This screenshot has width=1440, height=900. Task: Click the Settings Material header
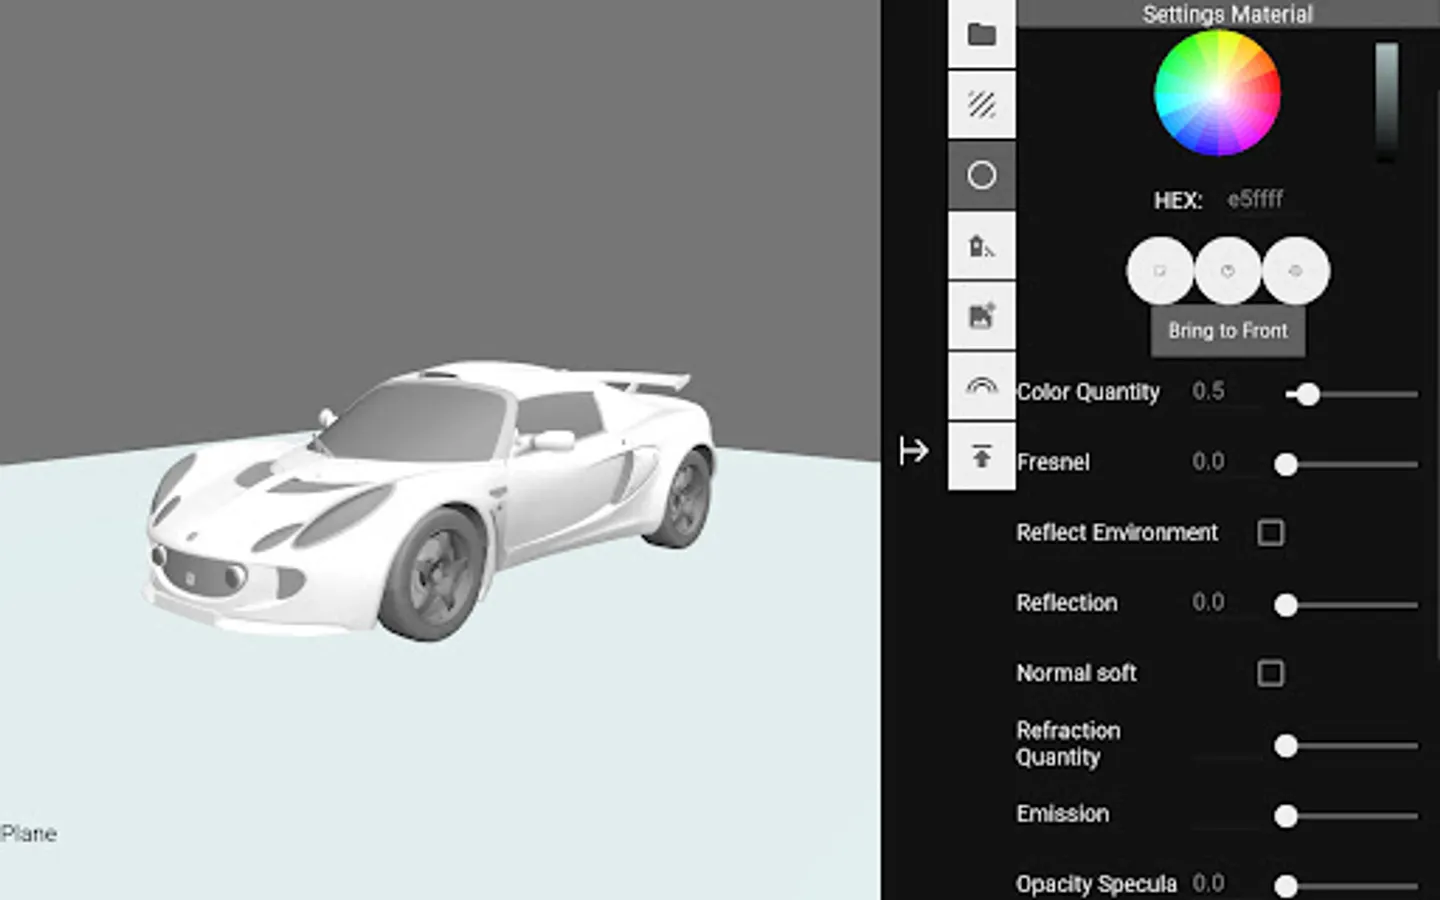(x=1228, y=14)
